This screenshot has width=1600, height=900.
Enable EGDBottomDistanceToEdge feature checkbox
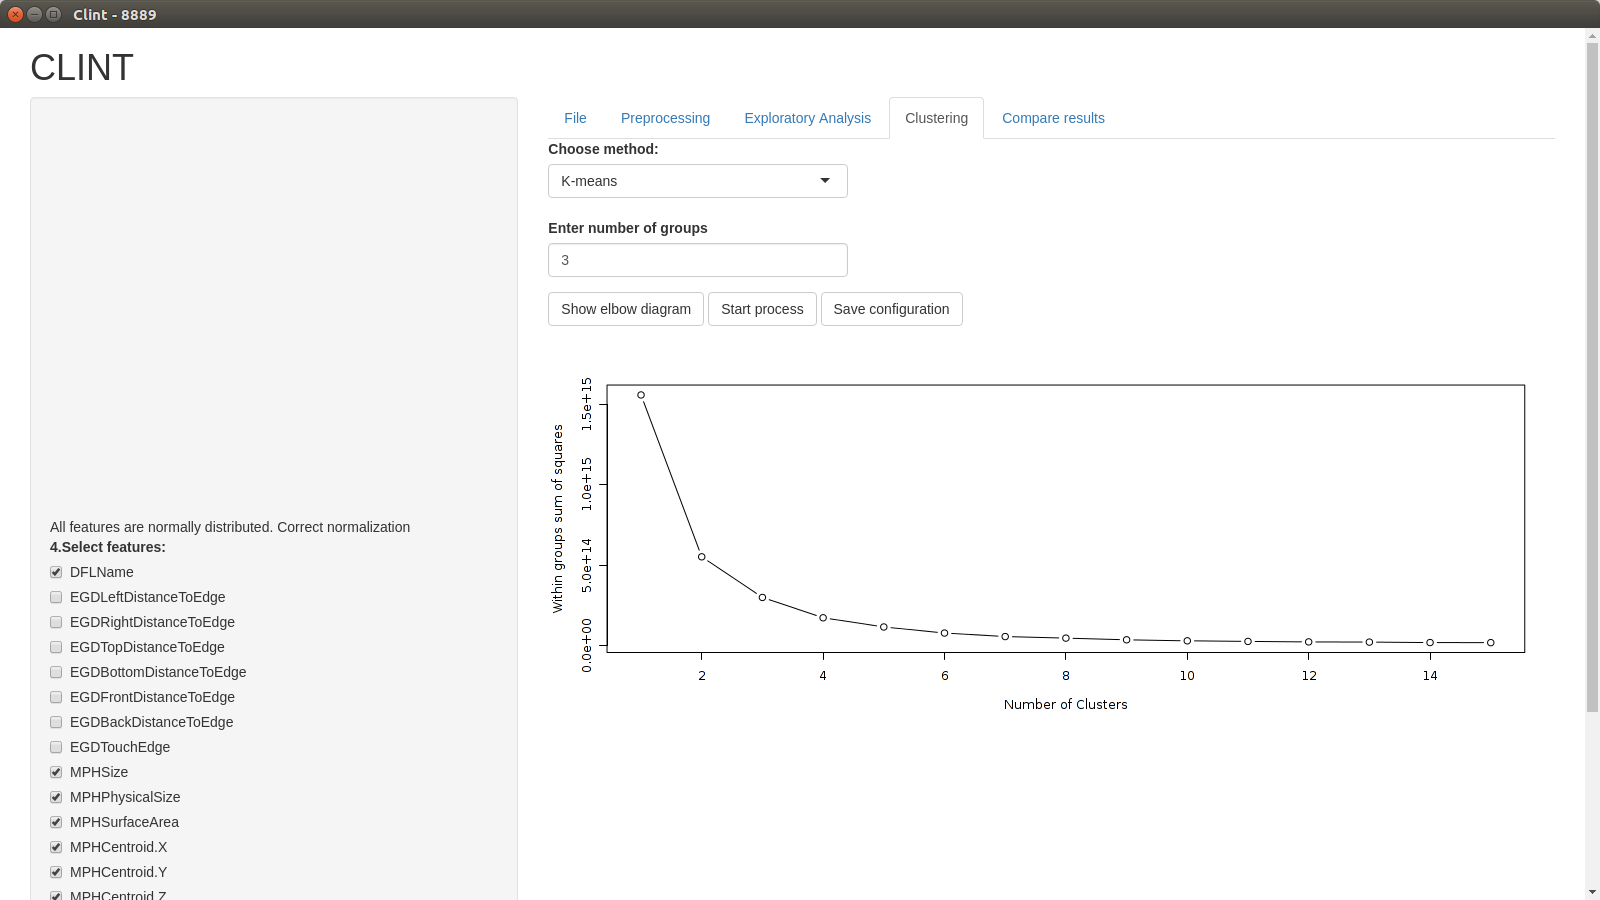pos(56,672)
